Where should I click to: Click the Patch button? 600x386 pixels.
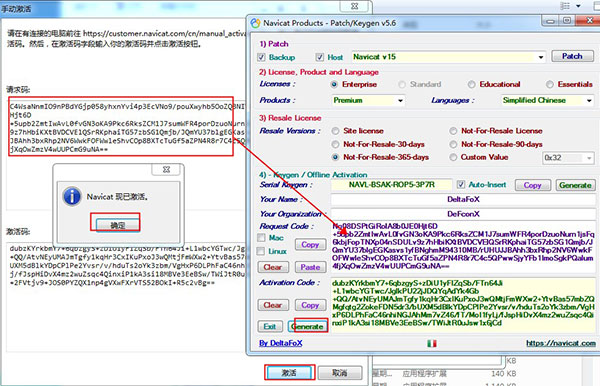[572, 56]
